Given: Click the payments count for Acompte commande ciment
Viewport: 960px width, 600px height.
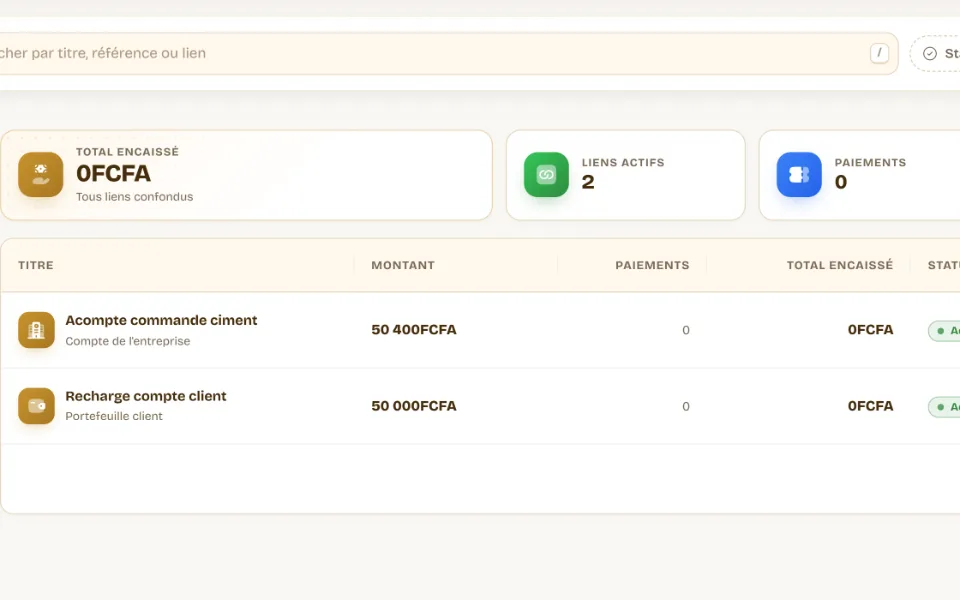Looking at the screenshot, I should 686,331.
